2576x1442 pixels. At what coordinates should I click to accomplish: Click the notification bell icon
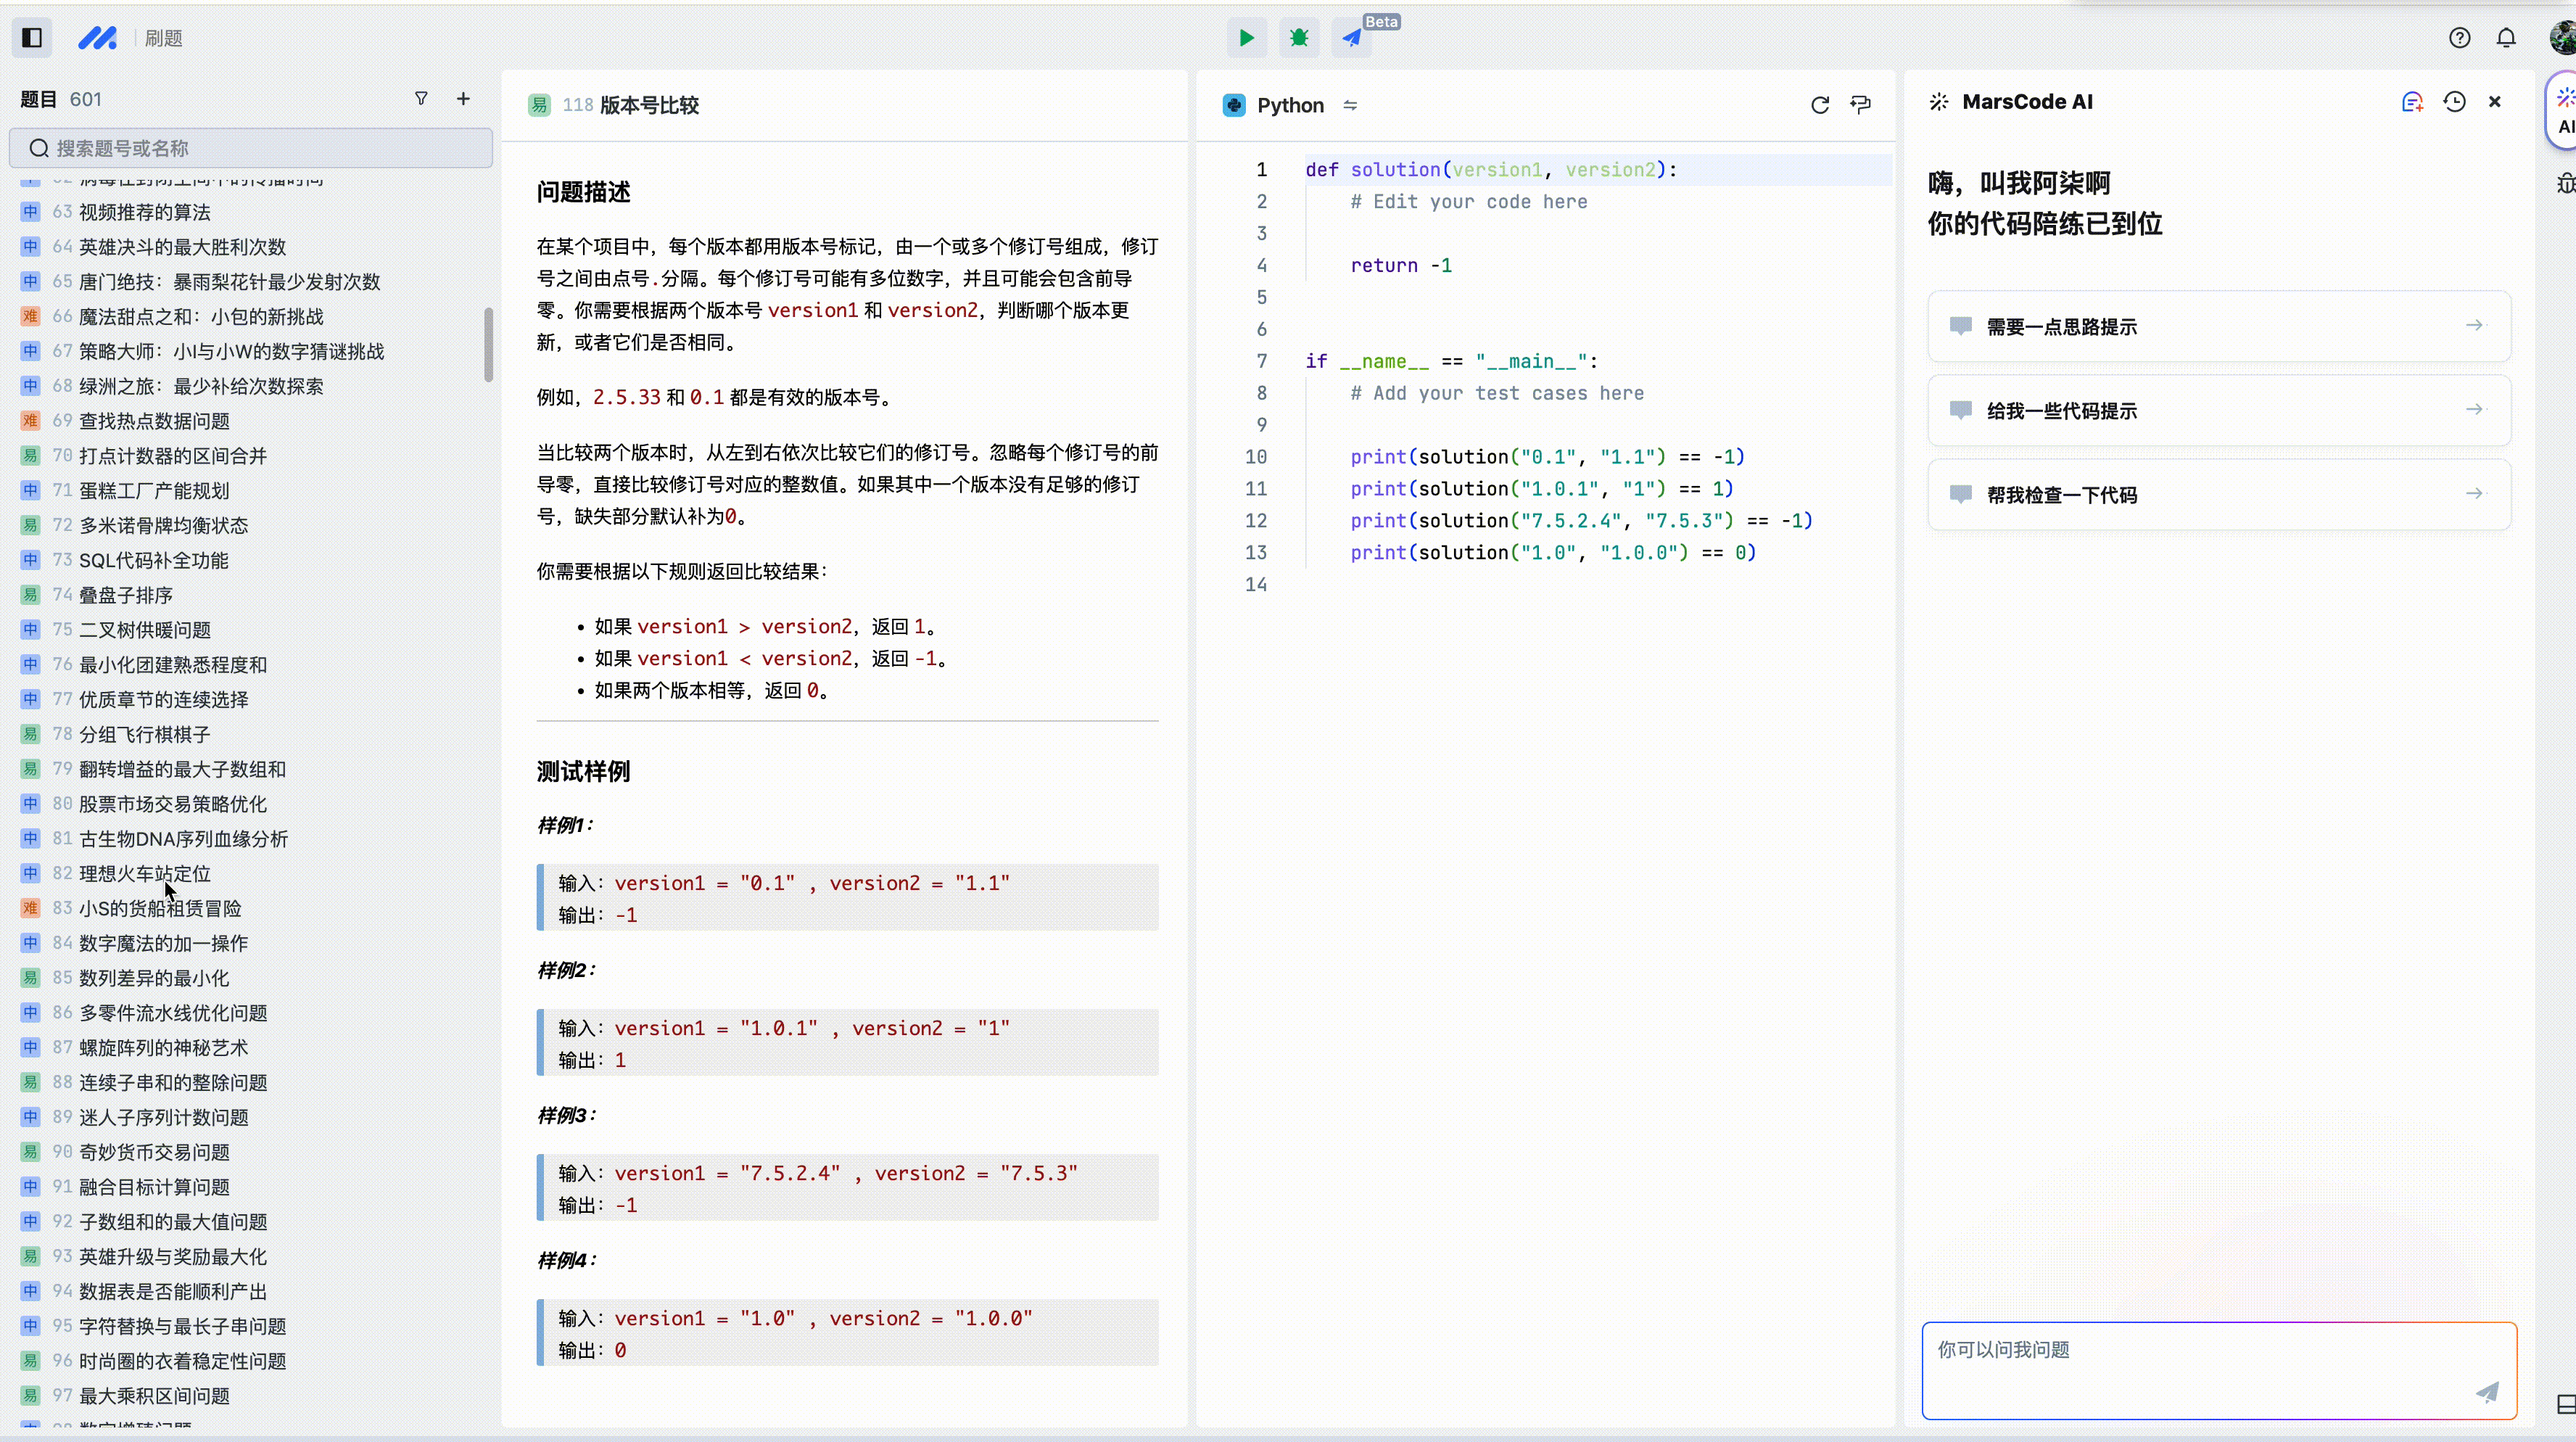click(2506, 38)
